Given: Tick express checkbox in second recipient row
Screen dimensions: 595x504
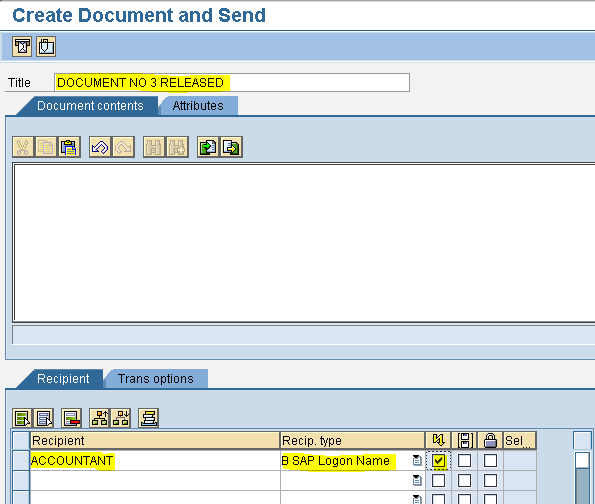Looking at the screenshot, I should point(438,480).
